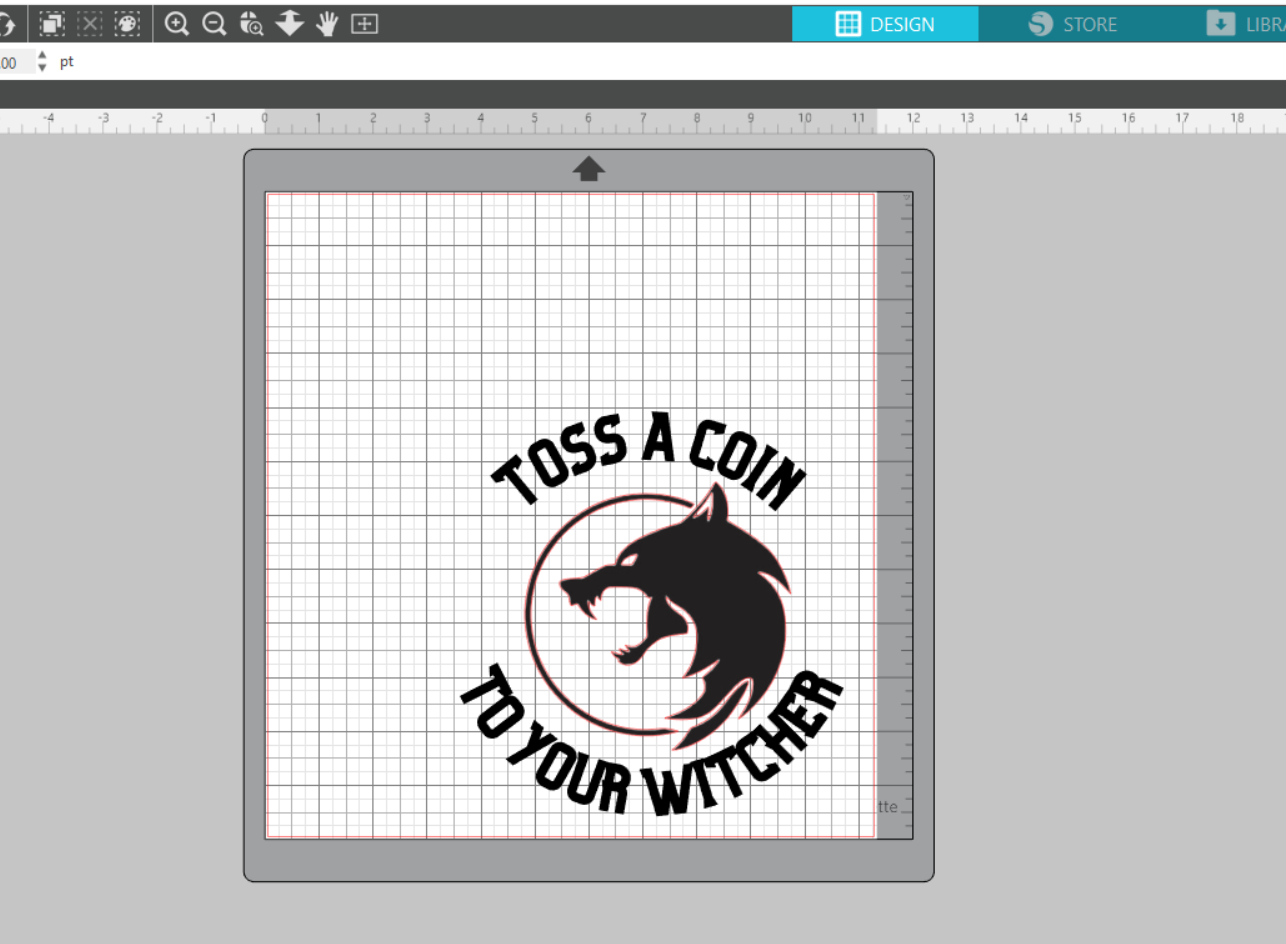Select the 'TOSS A COIN' curved text
The width and height of the screenshot is (1286, 944).
point(648,459)
